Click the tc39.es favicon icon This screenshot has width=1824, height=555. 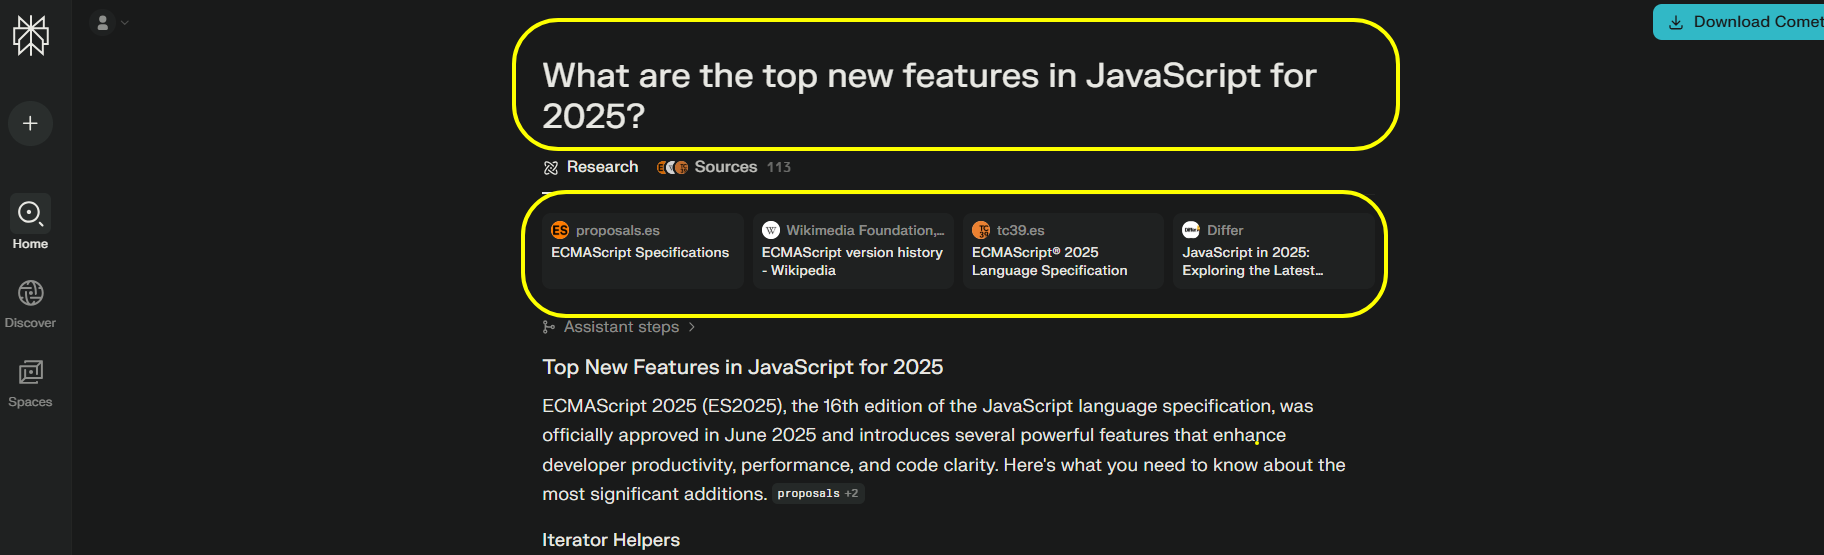981,230
